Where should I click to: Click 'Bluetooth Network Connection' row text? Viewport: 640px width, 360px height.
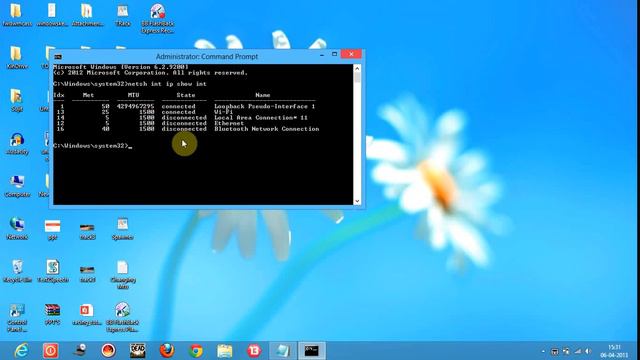(267, 129)
